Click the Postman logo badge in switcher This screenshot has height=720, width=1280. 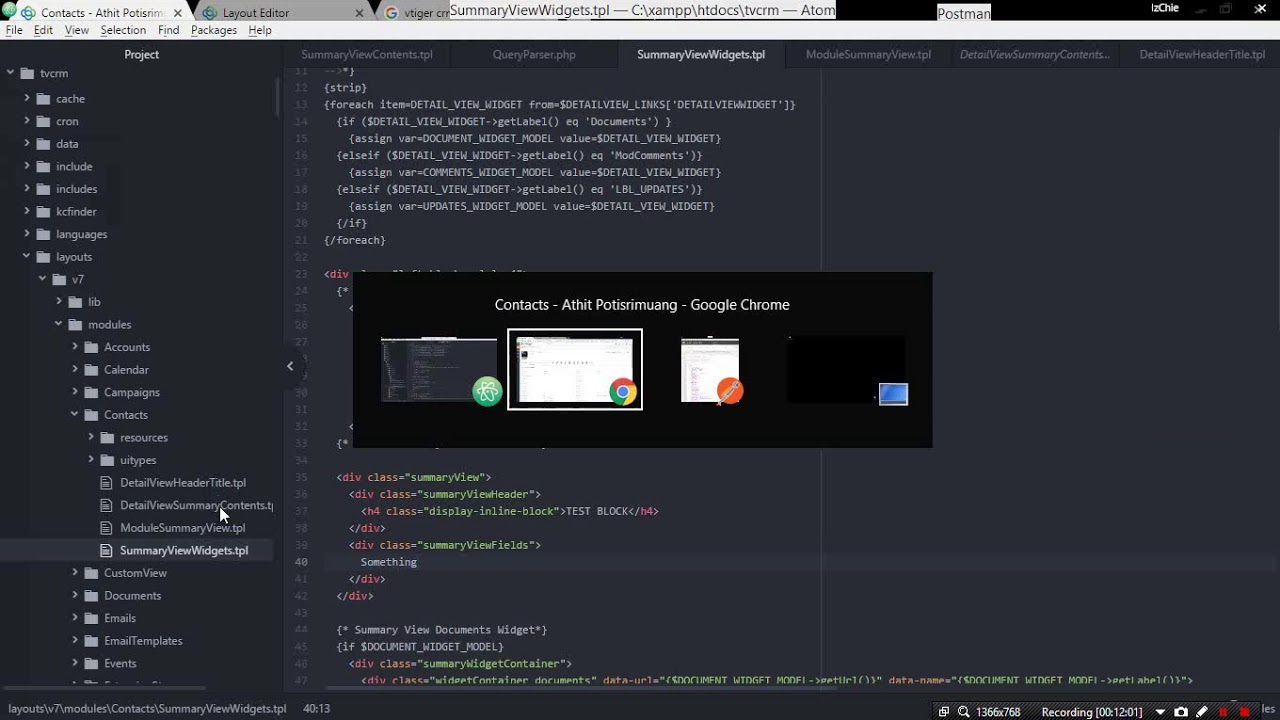729,390
